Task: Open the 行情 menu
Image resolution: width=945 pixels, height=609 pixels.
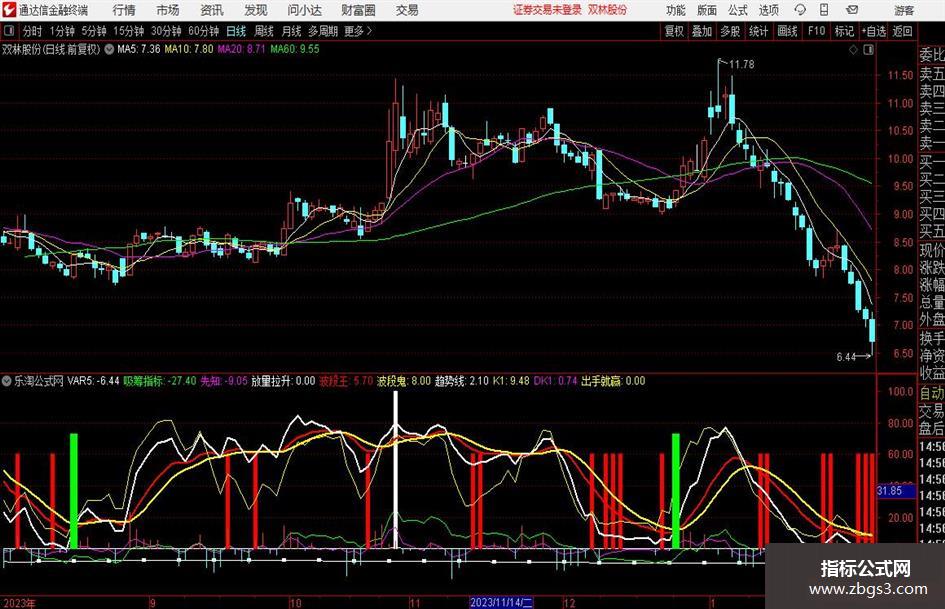Action: coord(124,10)
